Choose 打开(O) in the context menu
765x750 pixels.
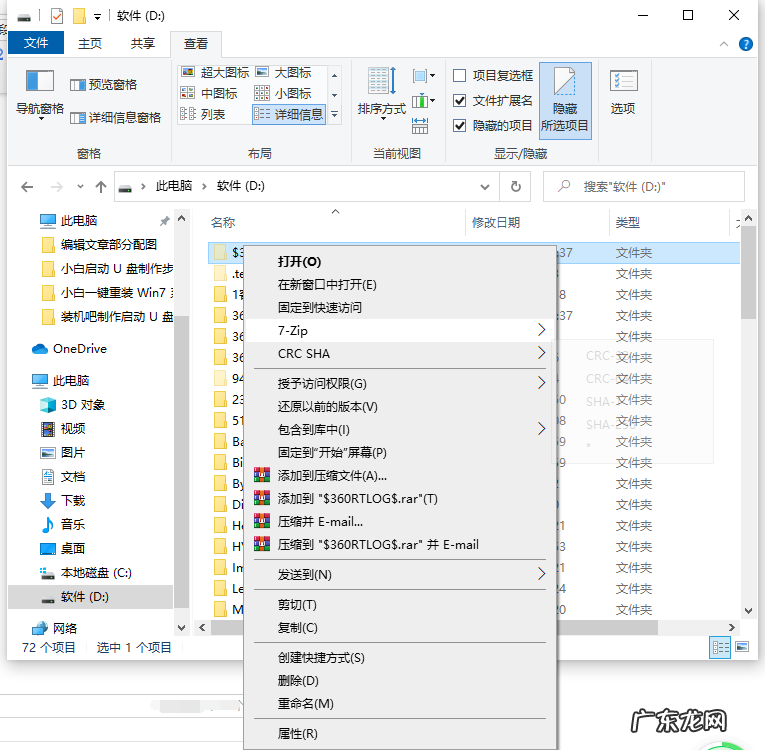(x=400, y=262)
